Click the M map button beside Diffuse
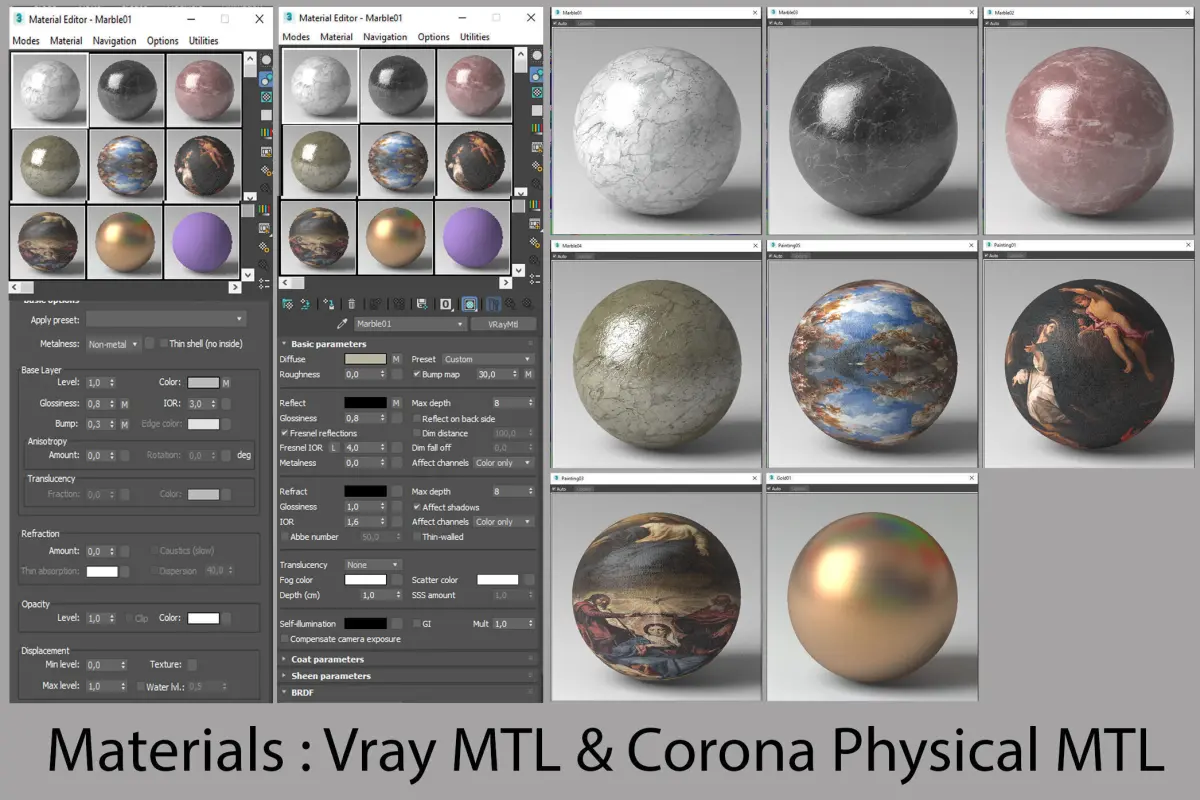The image size is (1200, 800). point(396,359)
